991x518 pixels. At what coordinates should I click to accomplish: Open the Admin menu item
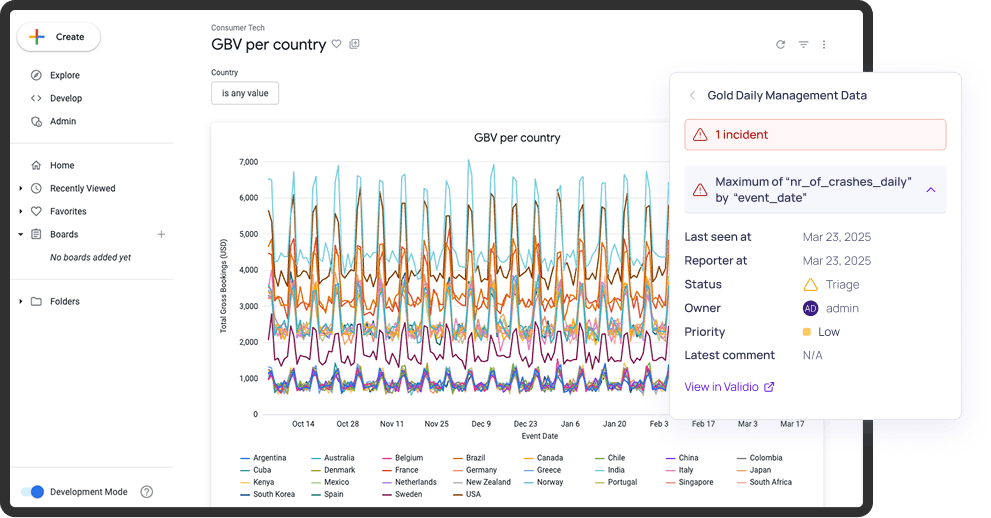pyautogui.click(x=62, y=121)
